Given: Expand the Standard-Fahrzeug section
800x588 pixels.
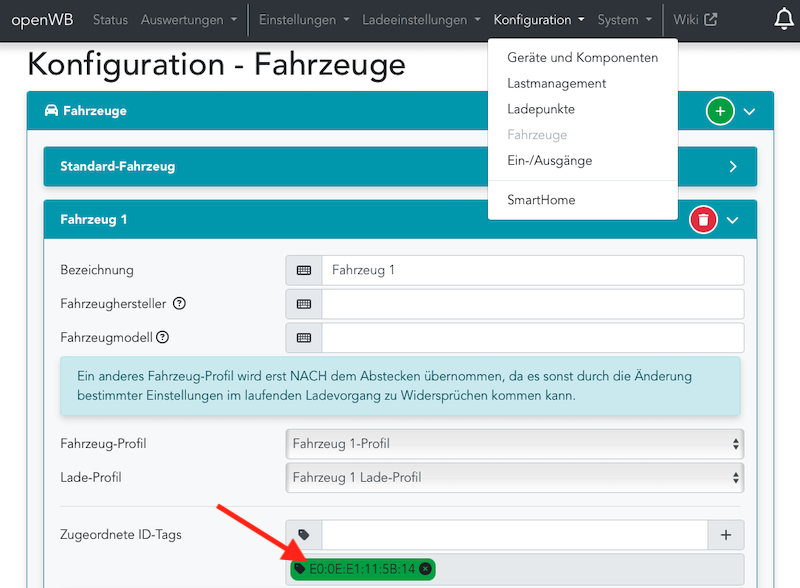Looking at the screenshot, I should point(733,167).
